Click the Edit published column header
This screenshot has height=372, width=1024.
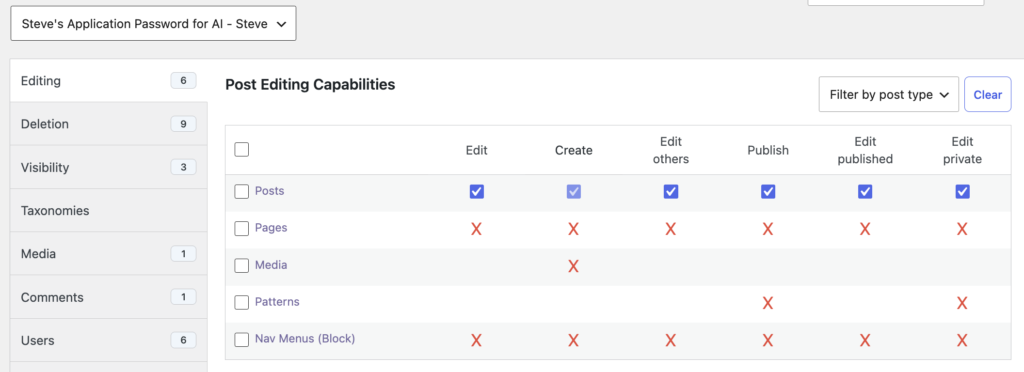(x=865, y=150)
